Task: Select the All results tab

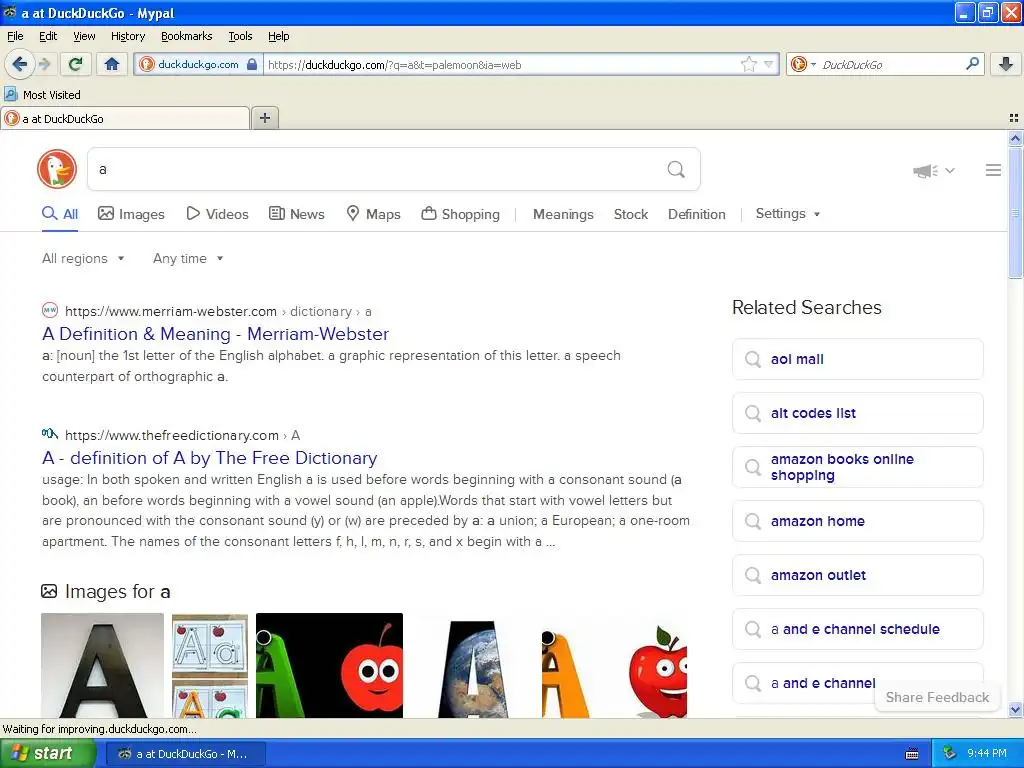Action: [x=60, y=214]
